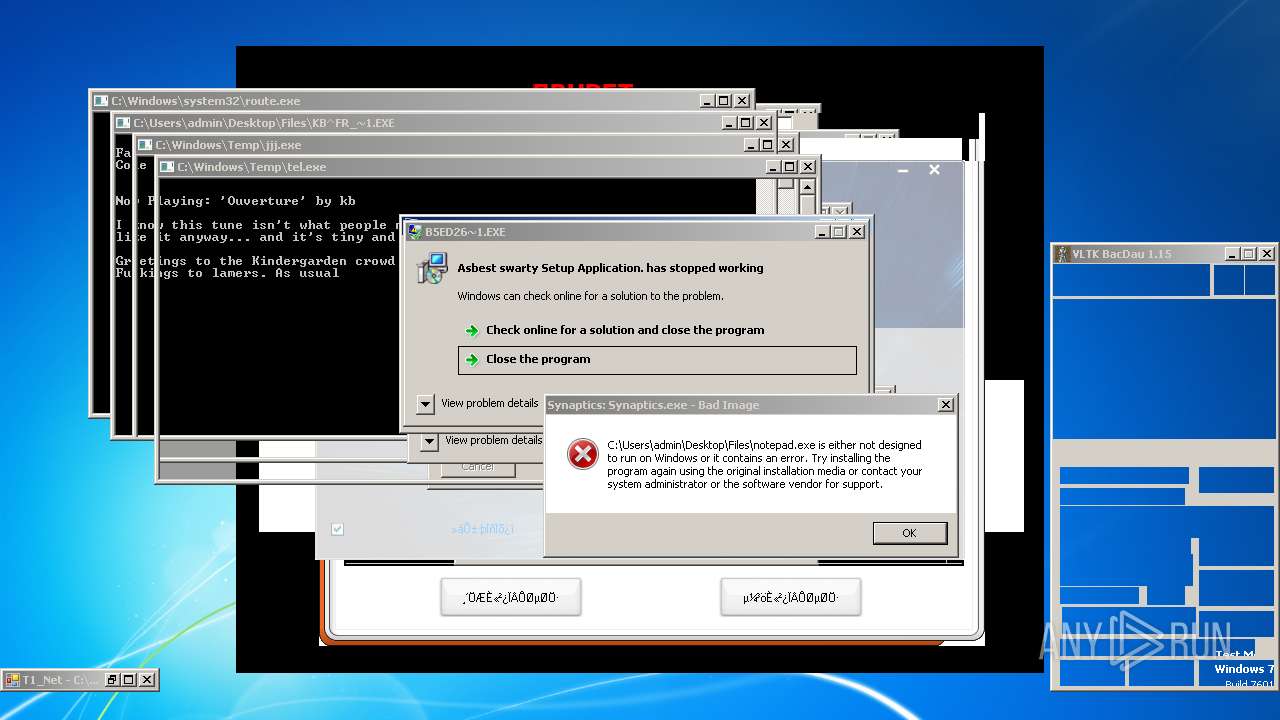Select 'Check online for a solution and close the program'
1280x720 pixels.
(625, 330)
